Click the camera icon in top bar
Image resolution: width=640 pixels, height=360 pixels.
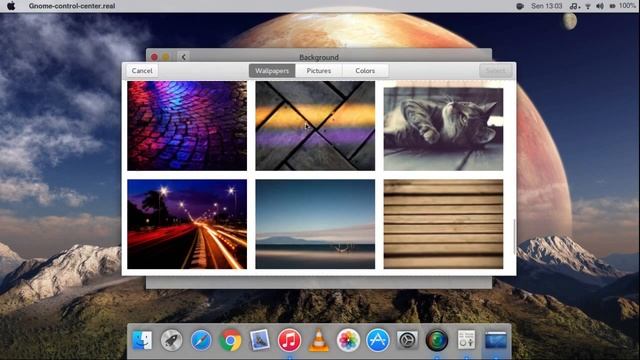(520, 6)
